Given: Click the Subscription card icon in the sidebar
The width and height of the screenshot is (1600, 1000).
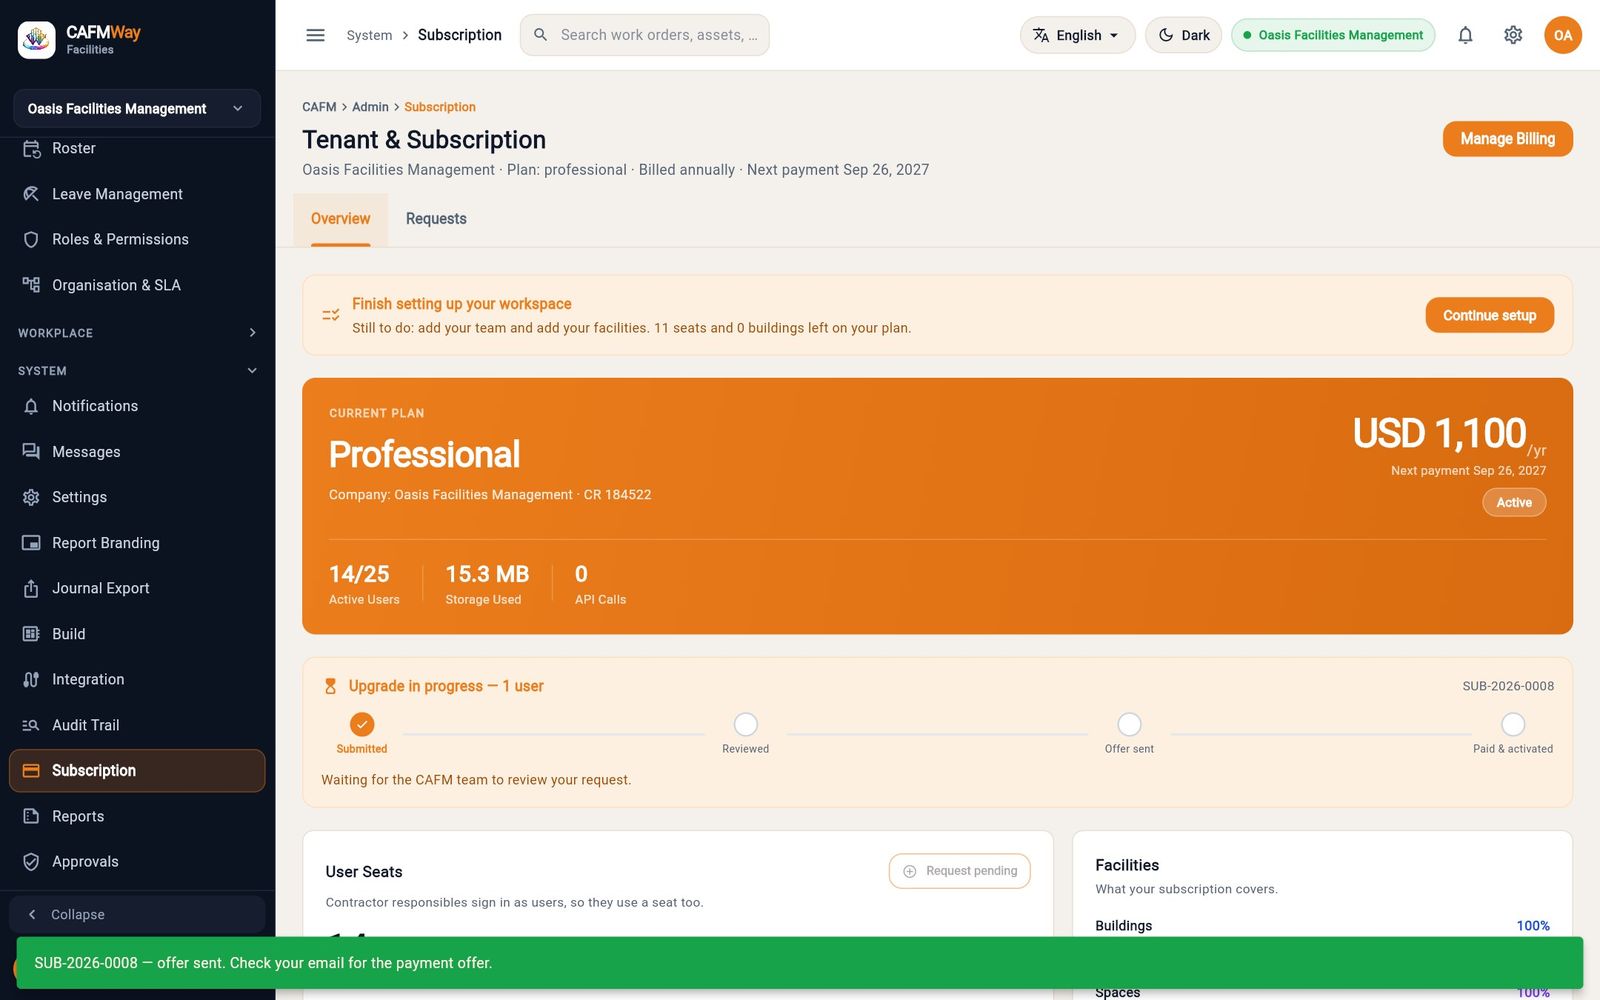Looking at the screenshot, I should pyautogui.click(x=31, y=771).
